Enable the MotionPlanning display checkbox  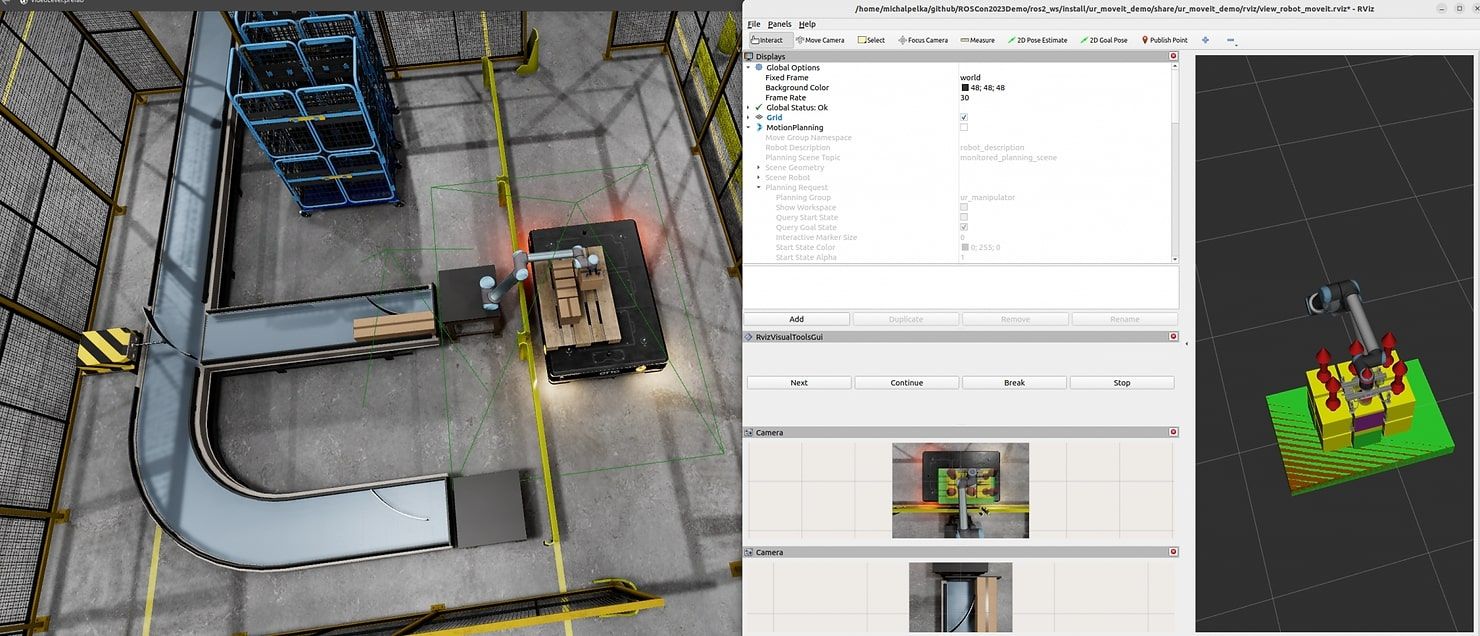point(964,127)
